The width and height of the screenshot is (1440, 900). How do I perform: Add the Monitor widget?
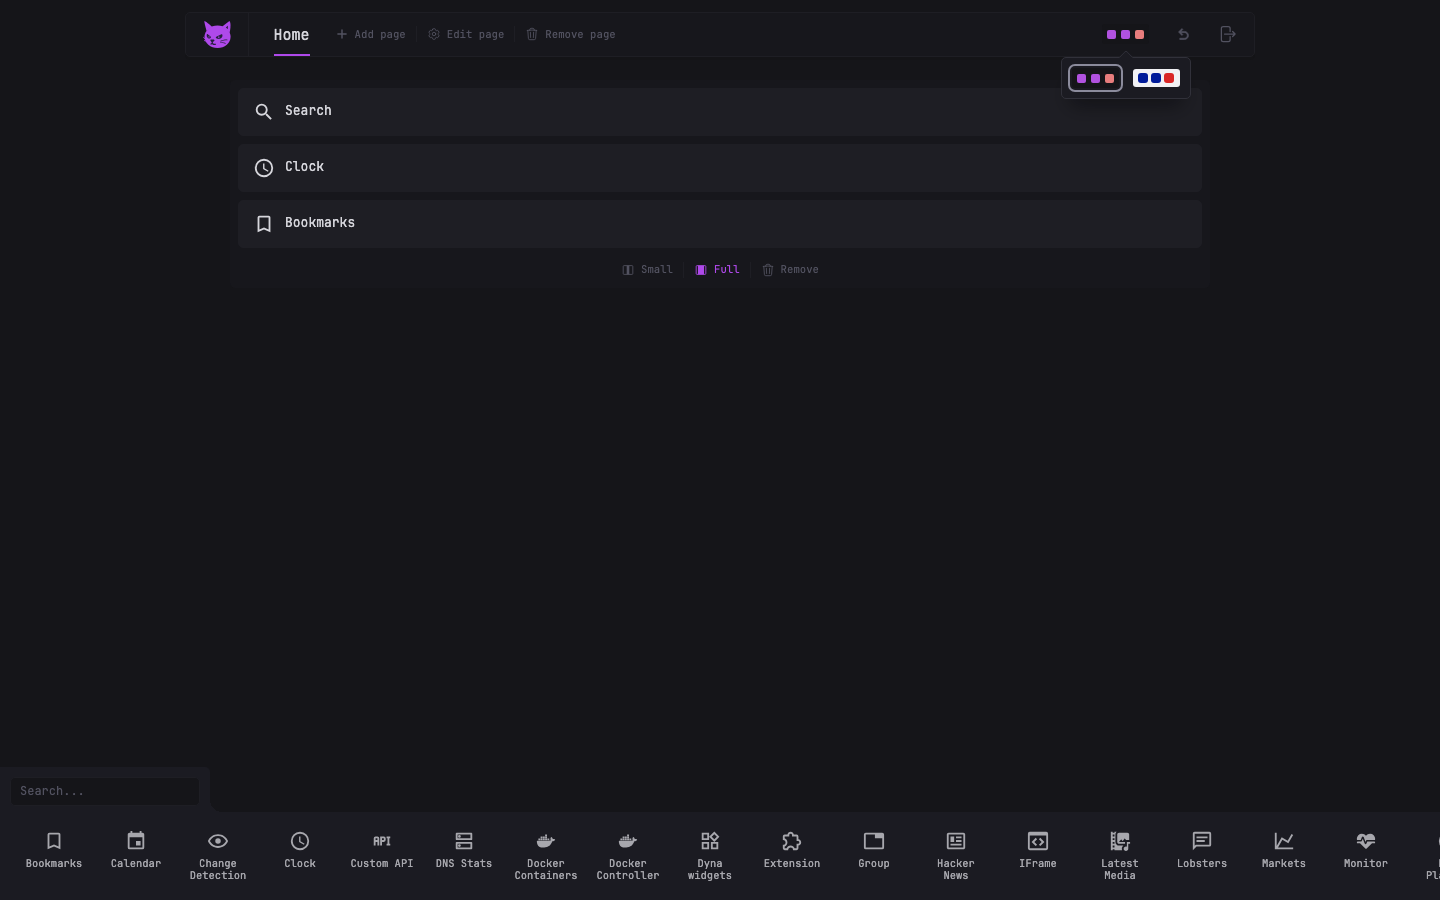click(1366, 851)
